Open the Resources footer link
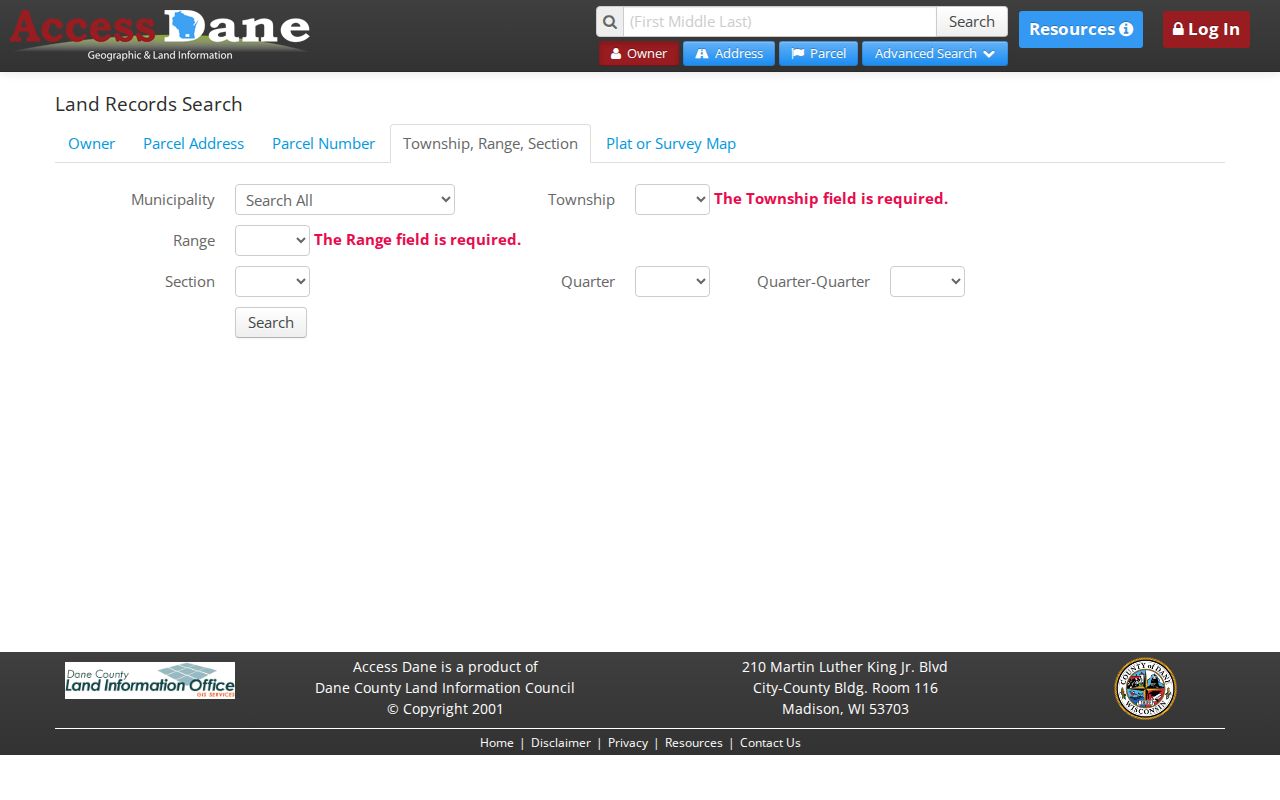Viewport: 1280px width, 800px height. click(694, 743)
